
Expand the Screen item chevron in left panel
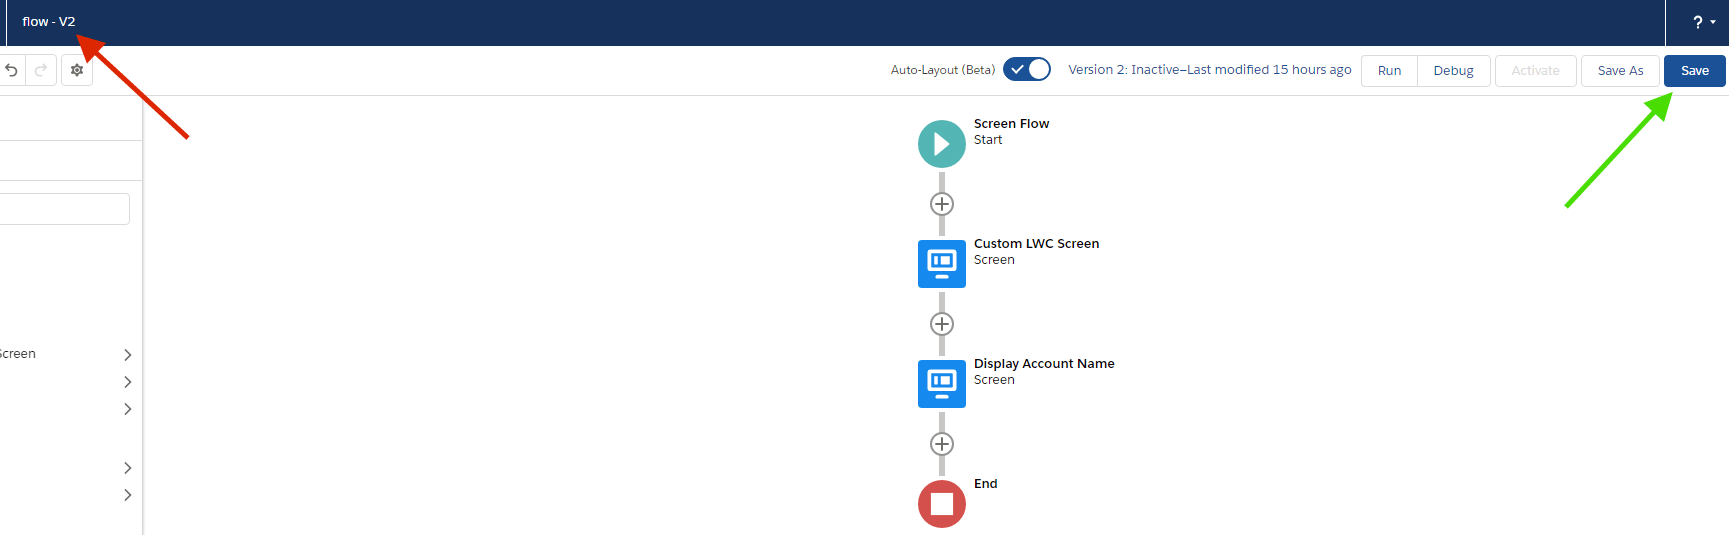pyautogui.click(x=127, y=355)
